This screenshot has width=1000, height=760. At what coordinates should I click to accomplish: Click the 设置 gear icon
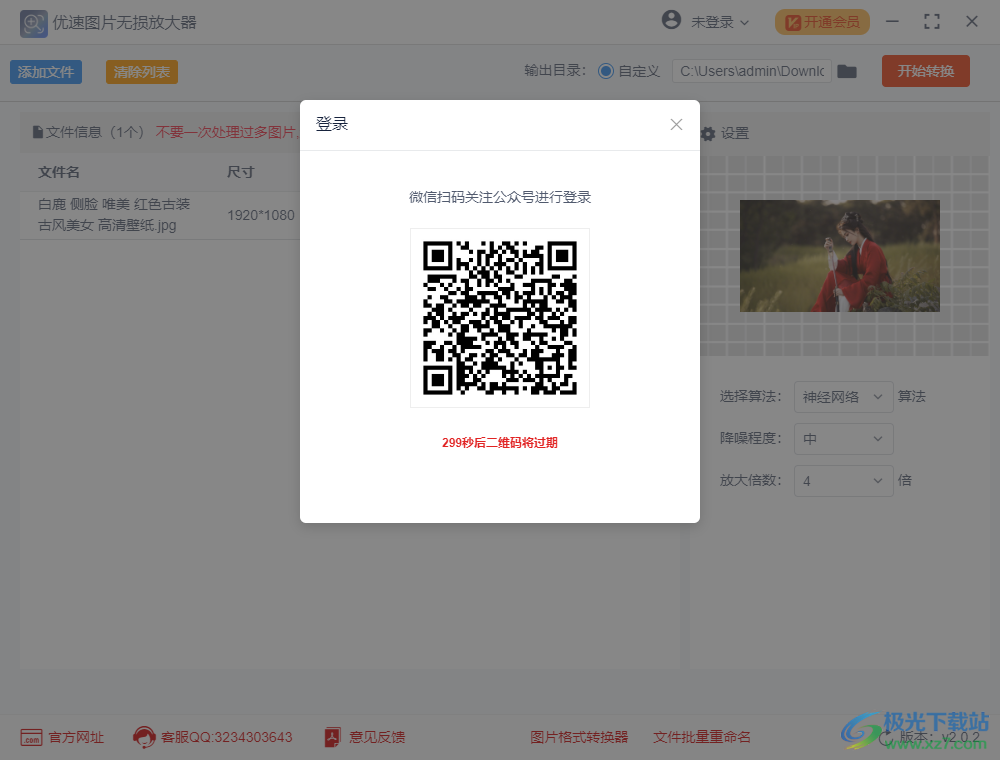[708, 133]
